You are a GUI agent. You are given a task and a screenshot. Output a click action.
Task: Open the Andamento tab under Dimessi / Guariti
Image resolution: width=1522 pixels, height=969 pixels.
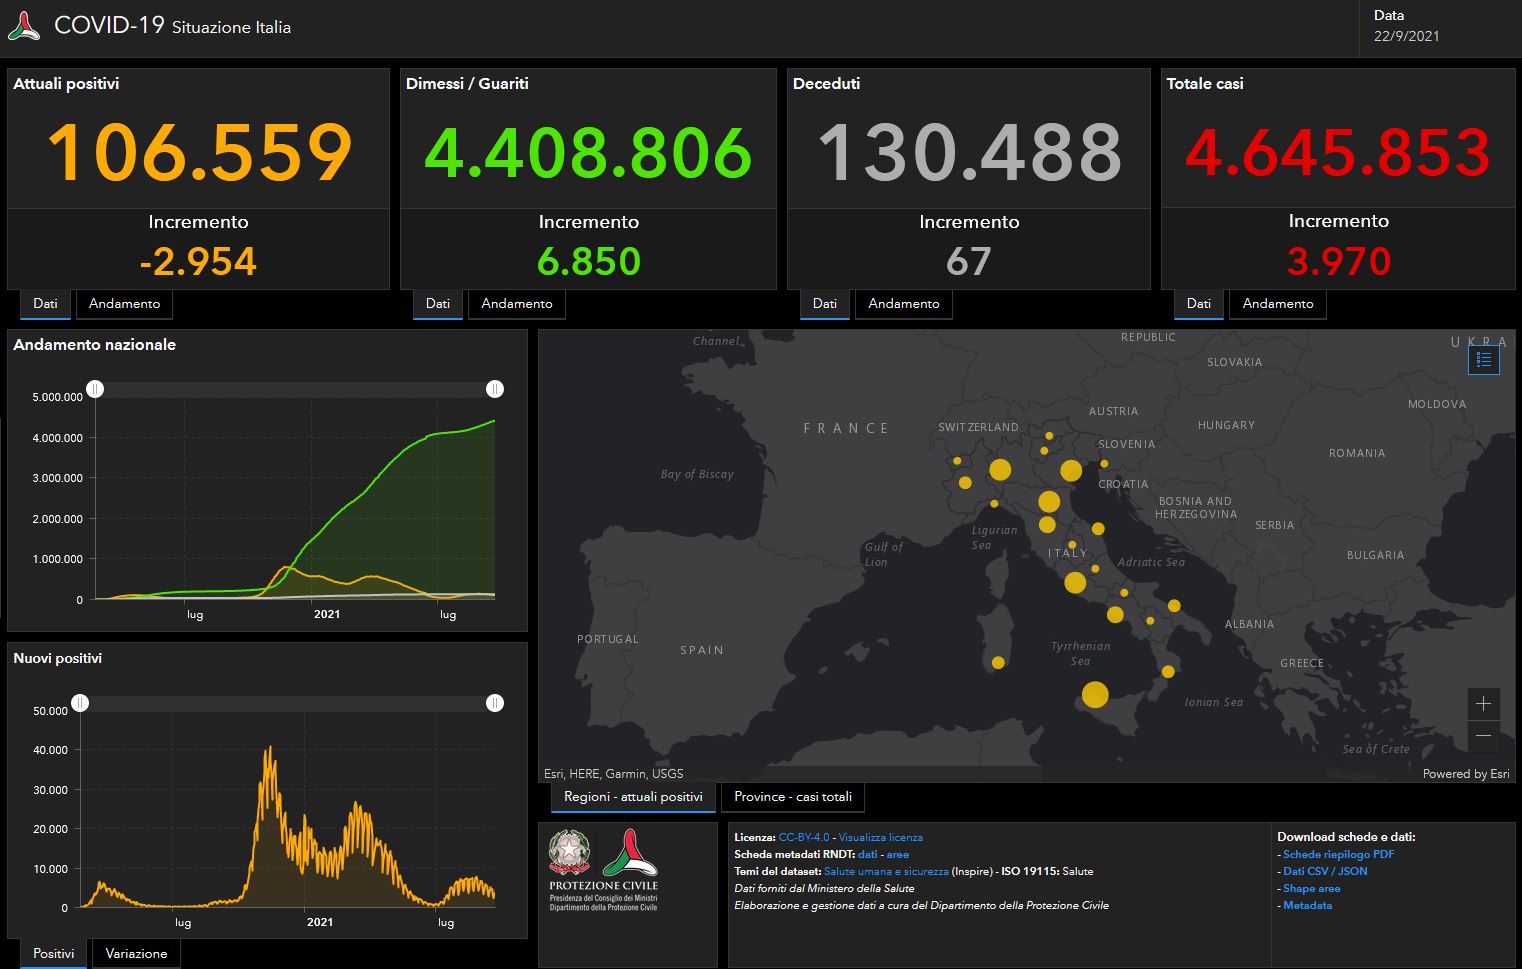516,304
